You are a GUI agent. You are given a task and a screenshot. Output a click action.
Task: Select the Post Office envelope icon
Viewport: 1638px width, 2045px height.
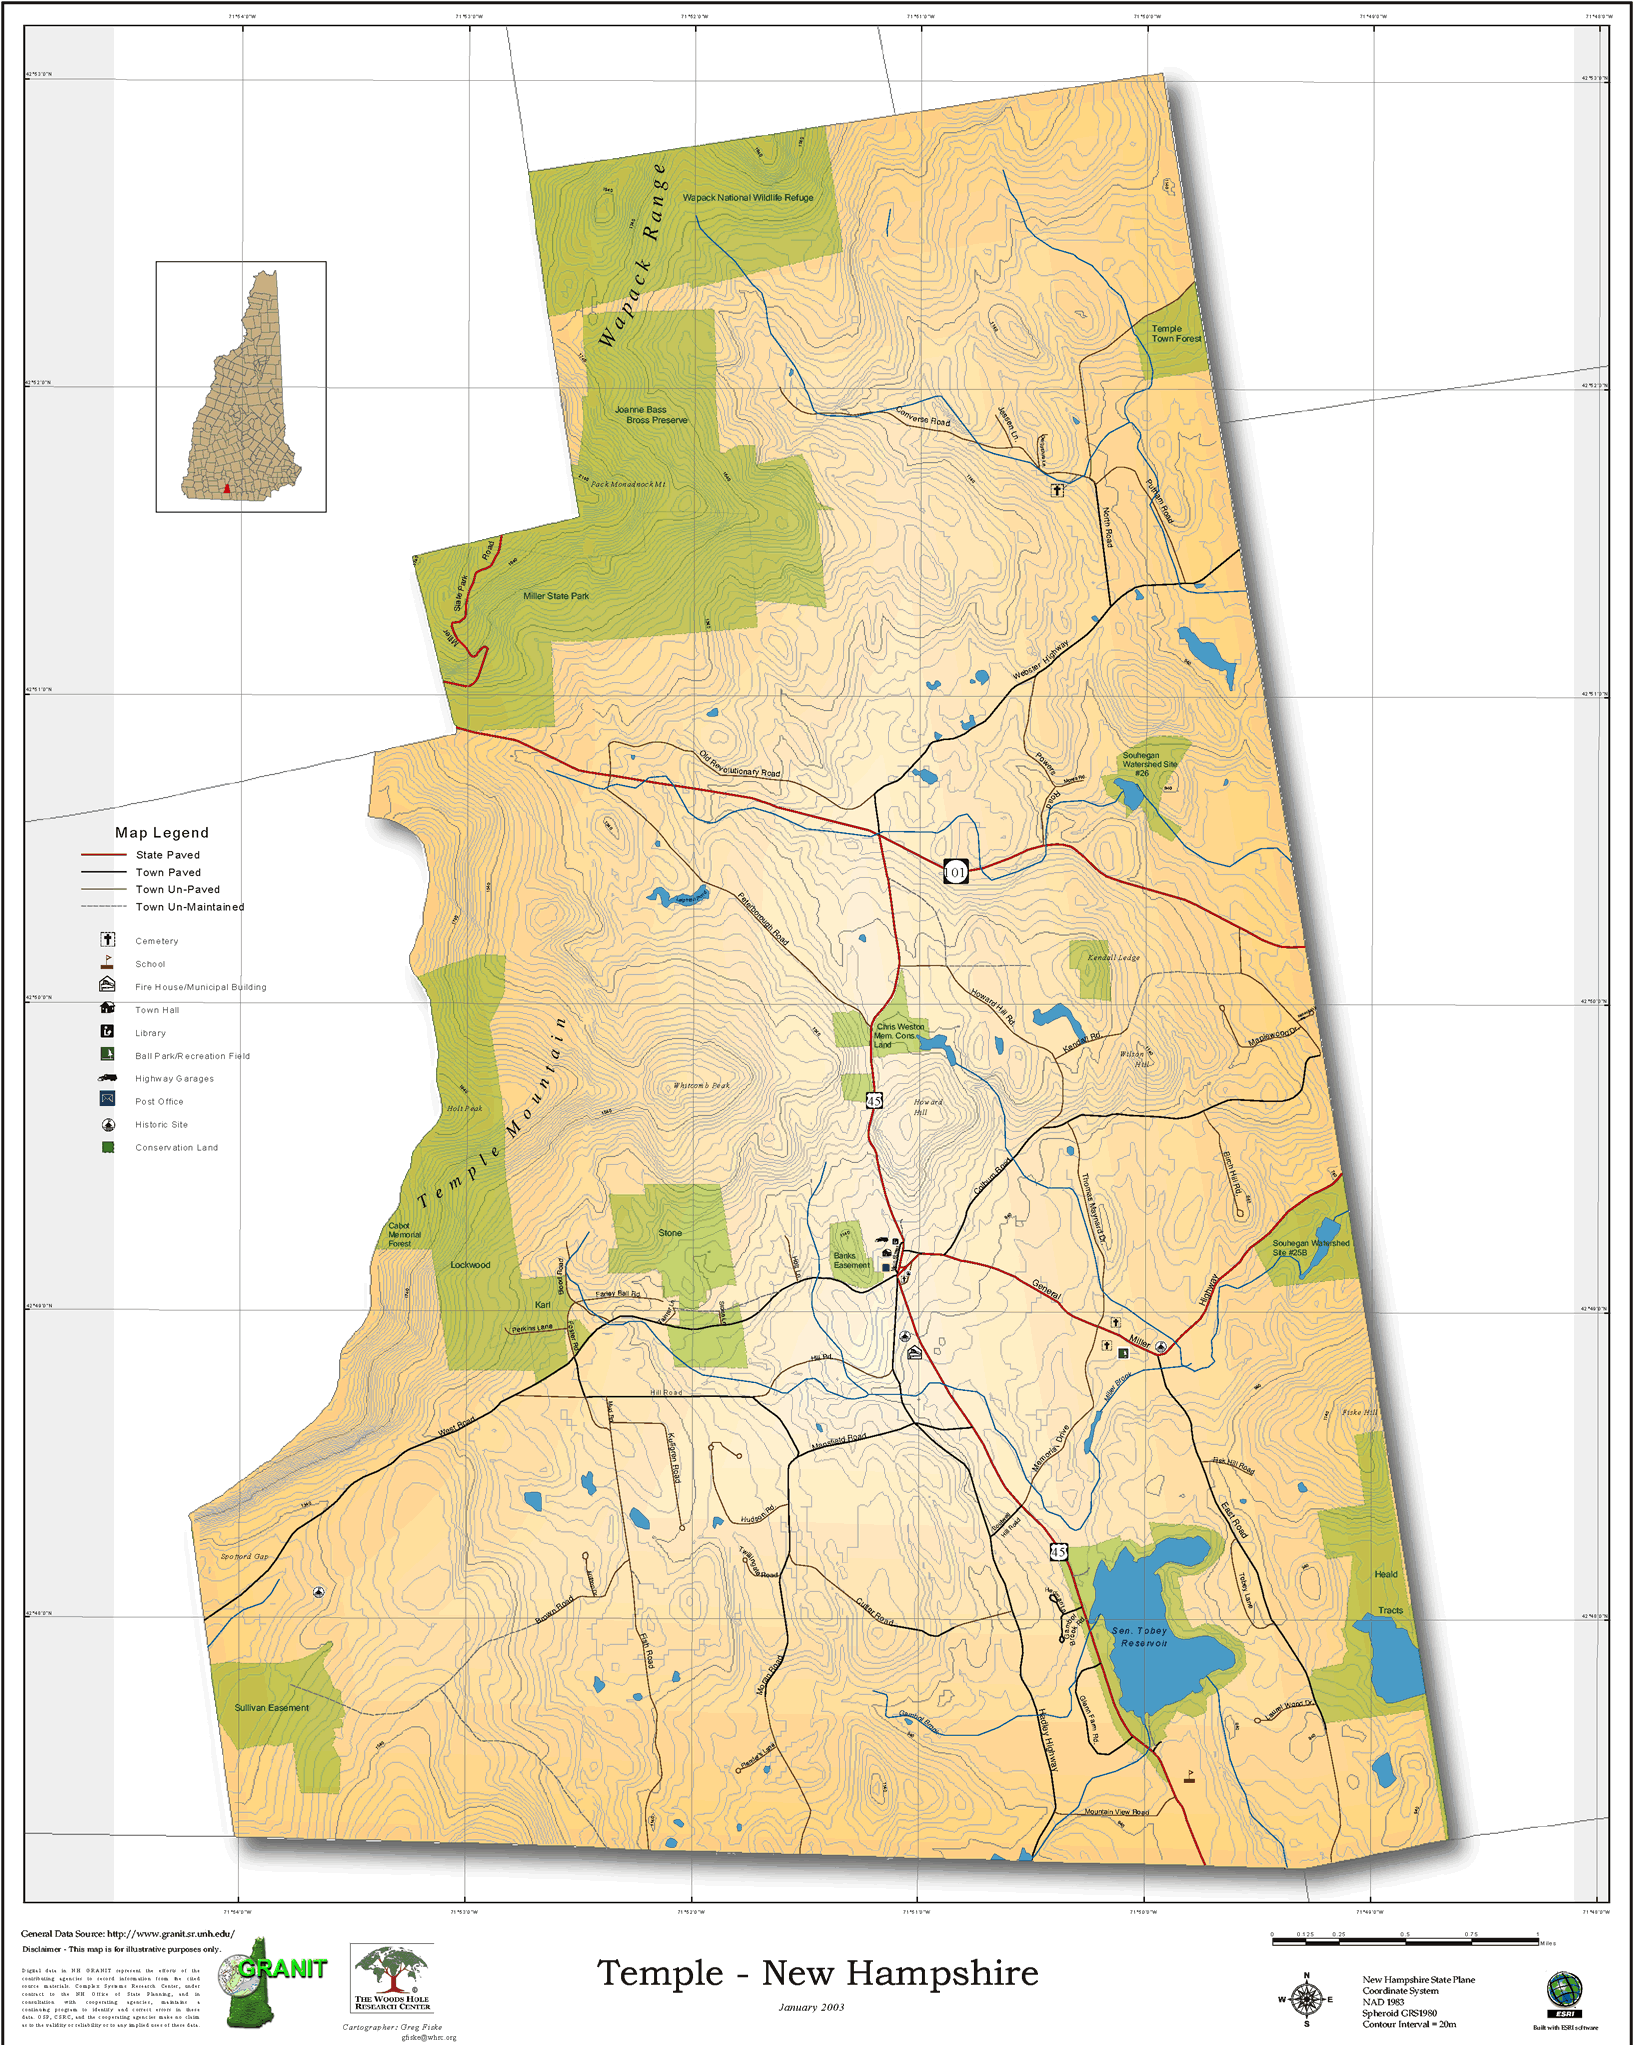108,1100
